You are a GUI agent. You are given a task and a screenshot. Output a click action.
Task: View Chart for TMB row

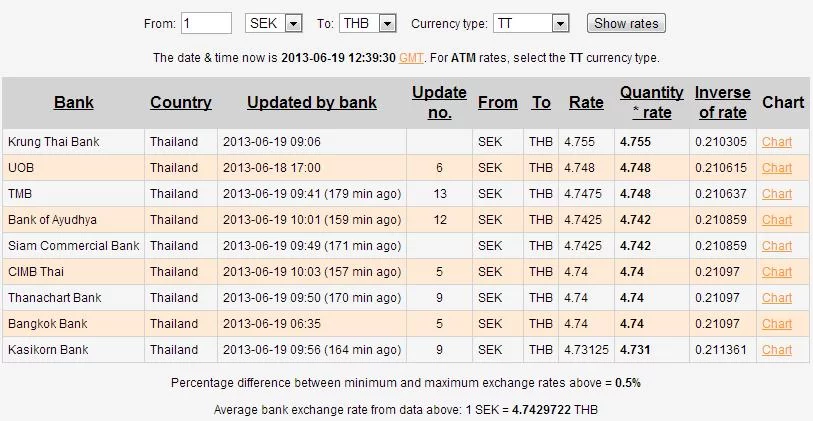pos(777,194)
